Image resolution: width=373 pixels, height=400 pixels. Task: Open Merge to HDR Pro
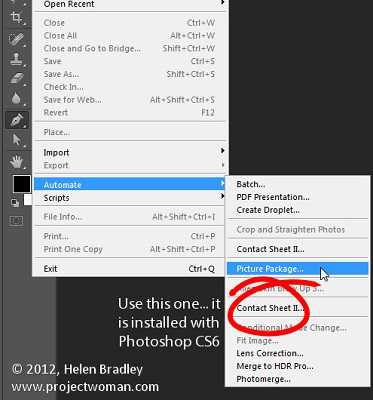tap(298, 366)
